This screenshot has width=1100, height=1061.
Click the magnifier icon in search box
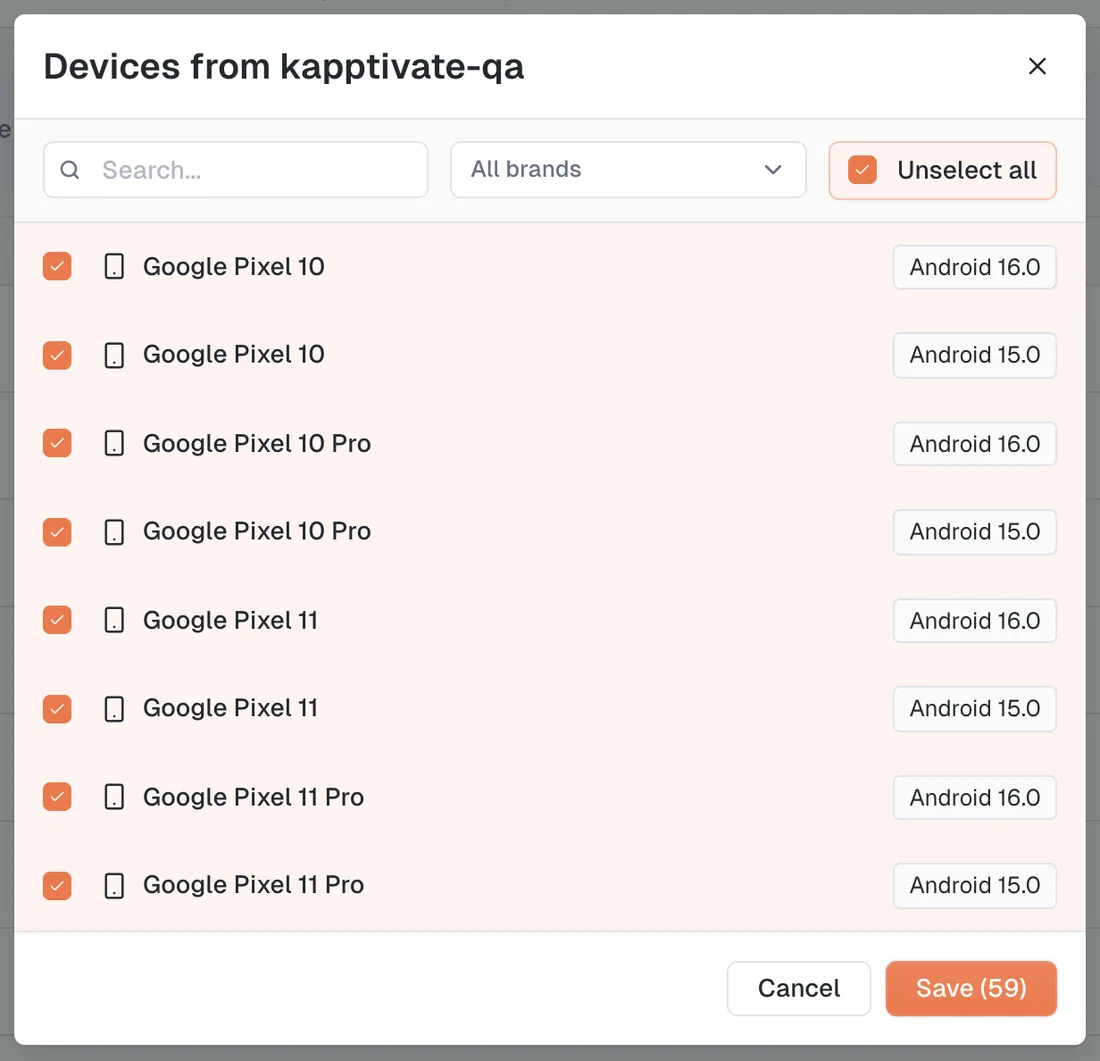click(69, 170)
